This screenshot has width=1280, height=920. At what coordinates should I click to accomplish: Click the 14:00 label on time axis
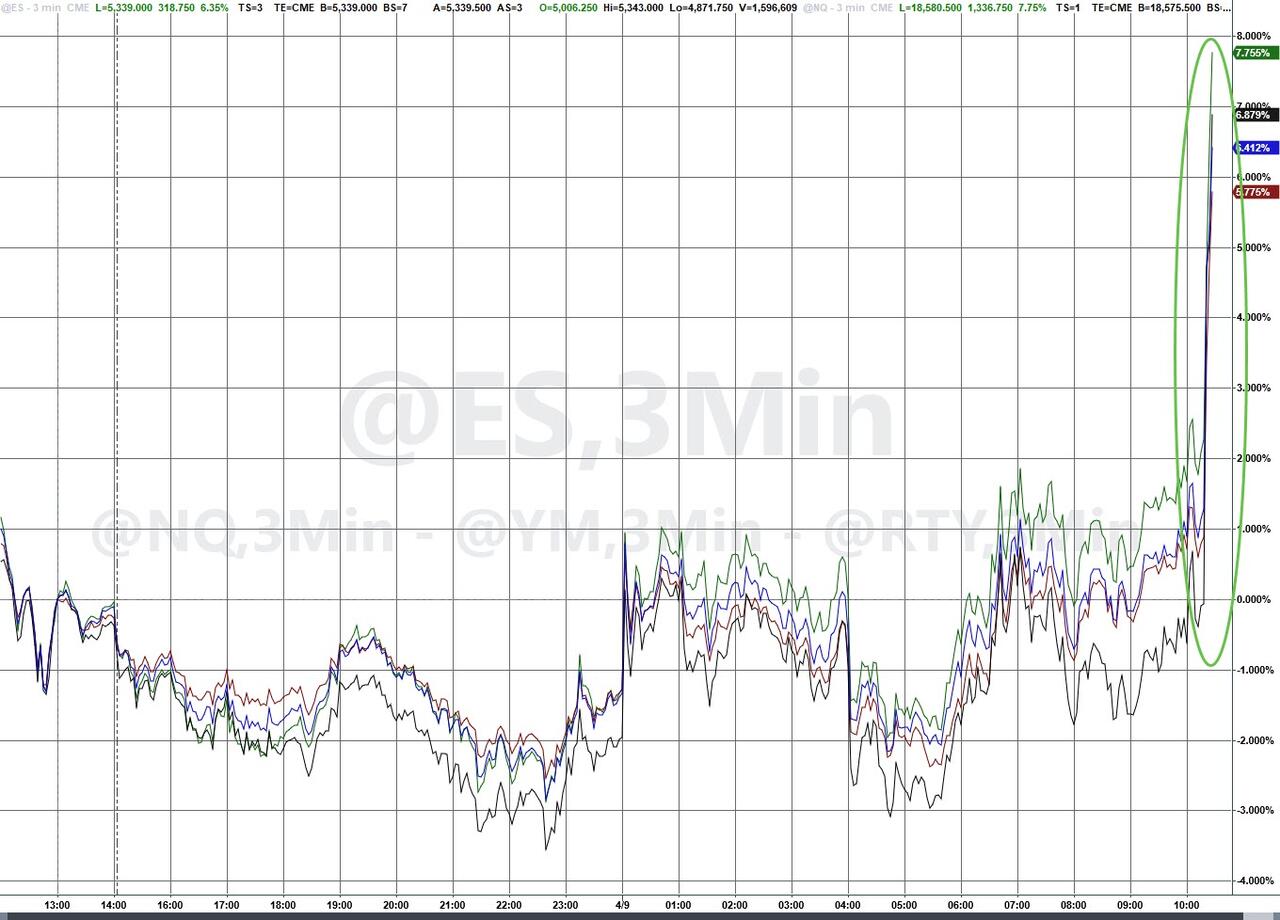(x=115, y=906)
